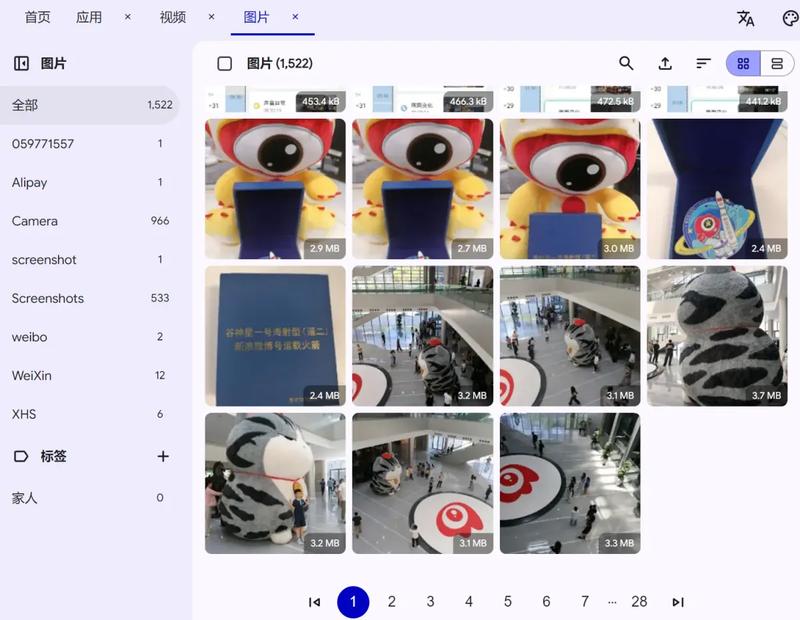Open the 3.7 MB striped cat statue photo

[717, 336]
